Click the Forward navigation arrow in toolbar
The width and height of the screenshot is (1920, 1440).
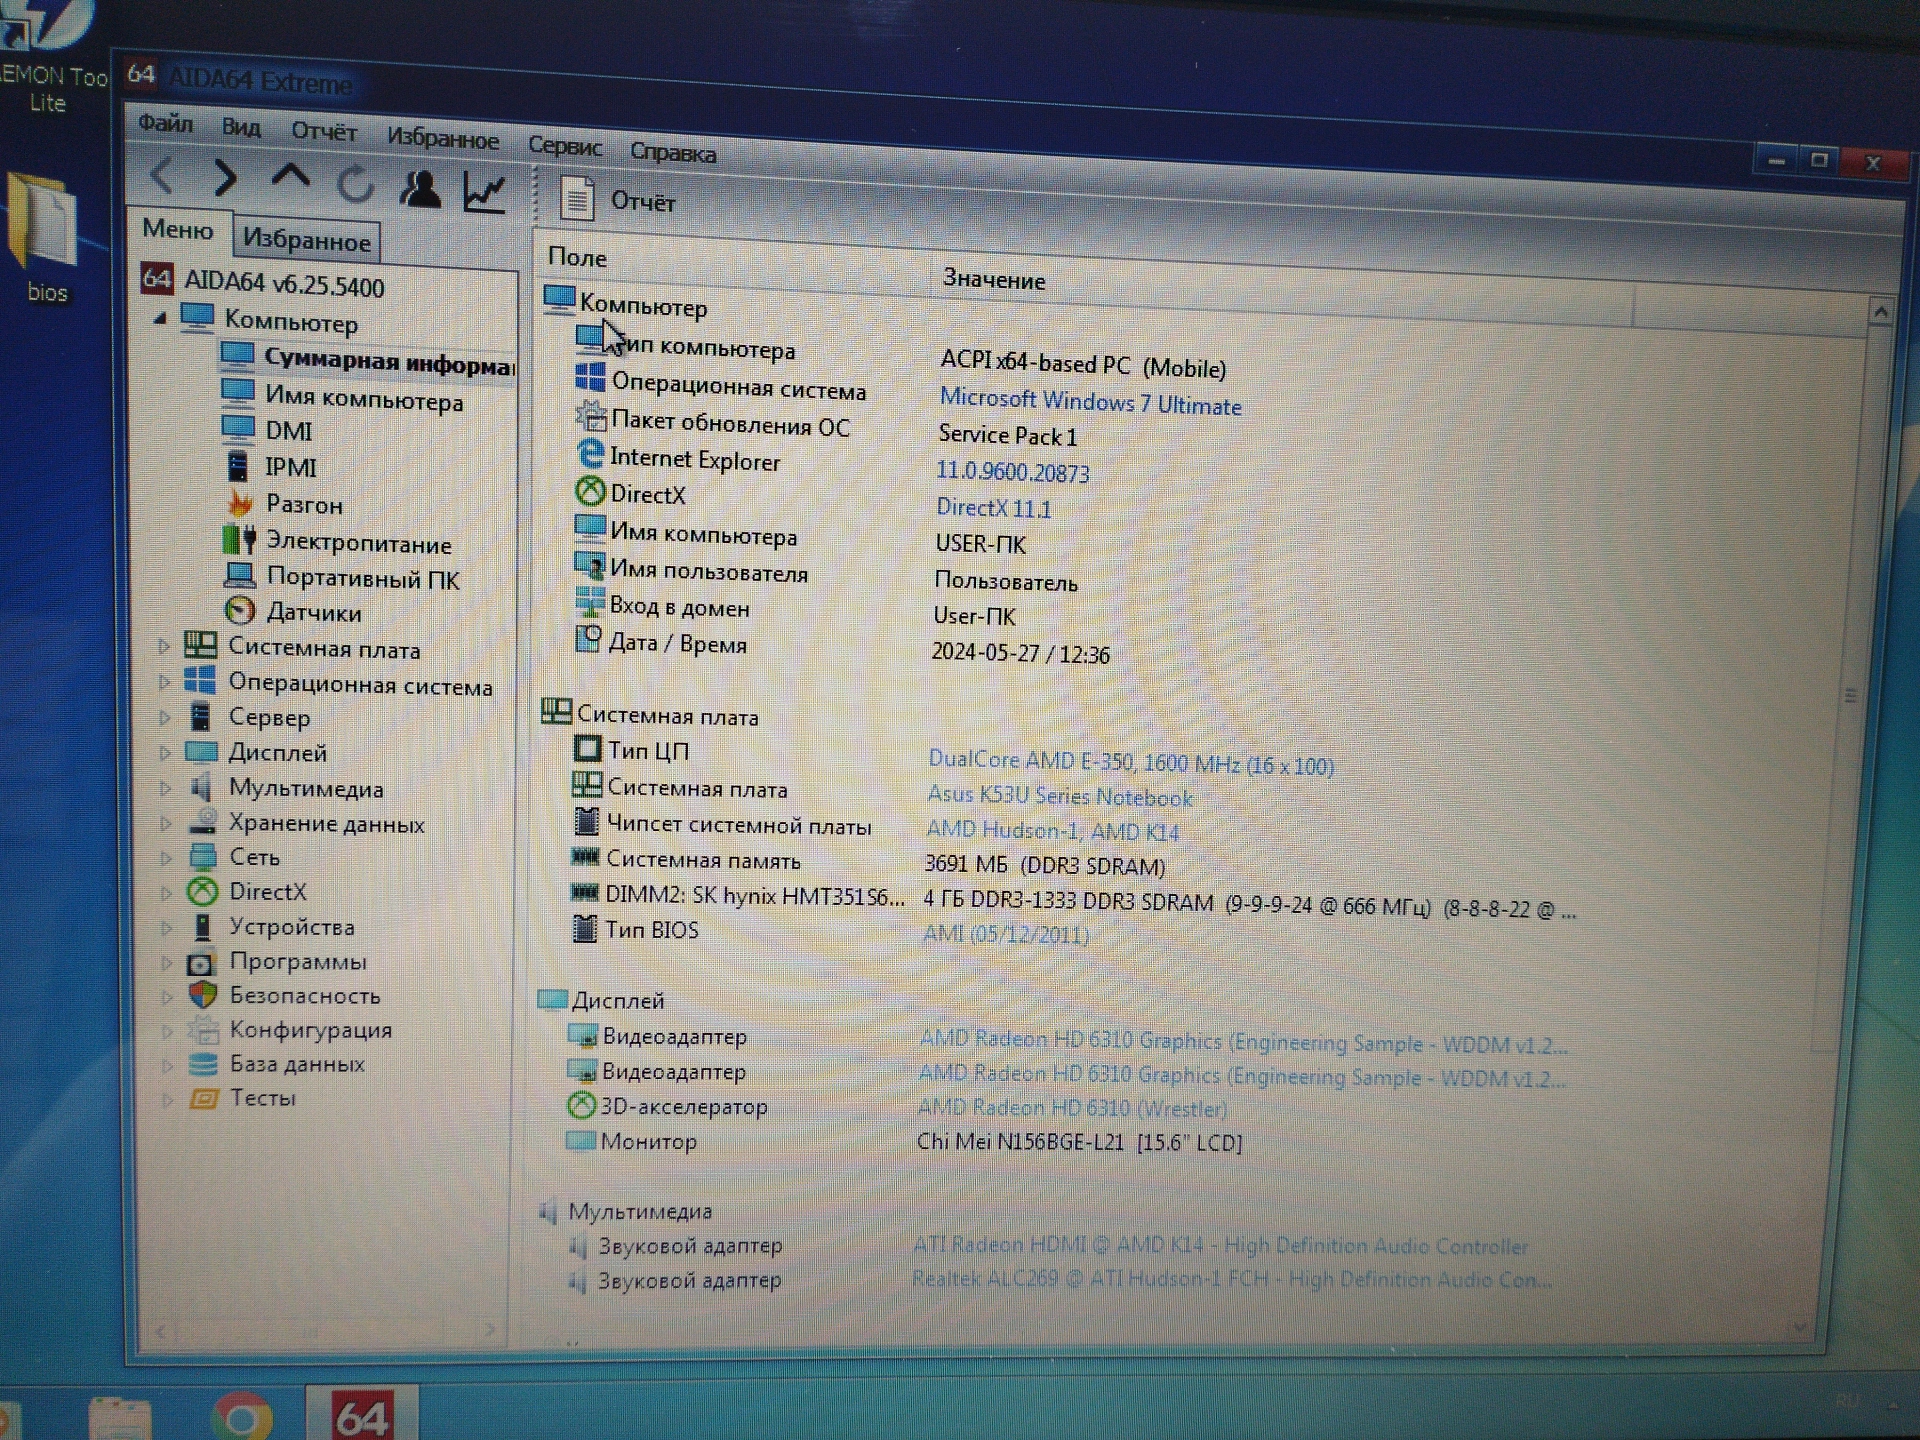click(226, 178)
